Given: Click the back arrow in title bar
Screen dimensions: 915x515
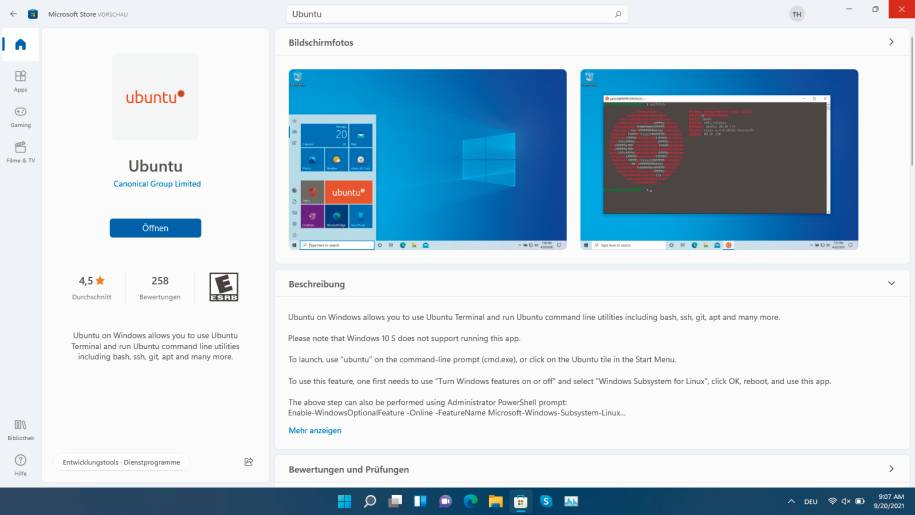Looking at the screenshot, I should tap(13, 14).
